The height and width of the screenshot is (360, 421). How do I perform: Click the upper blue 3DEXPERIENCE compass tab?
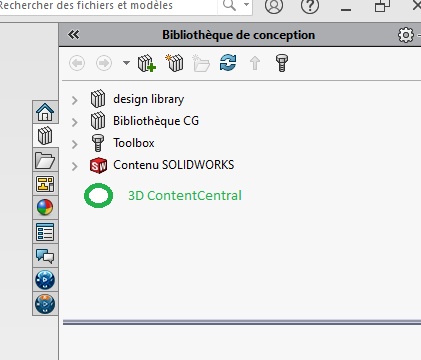click(x=45, y=280)
